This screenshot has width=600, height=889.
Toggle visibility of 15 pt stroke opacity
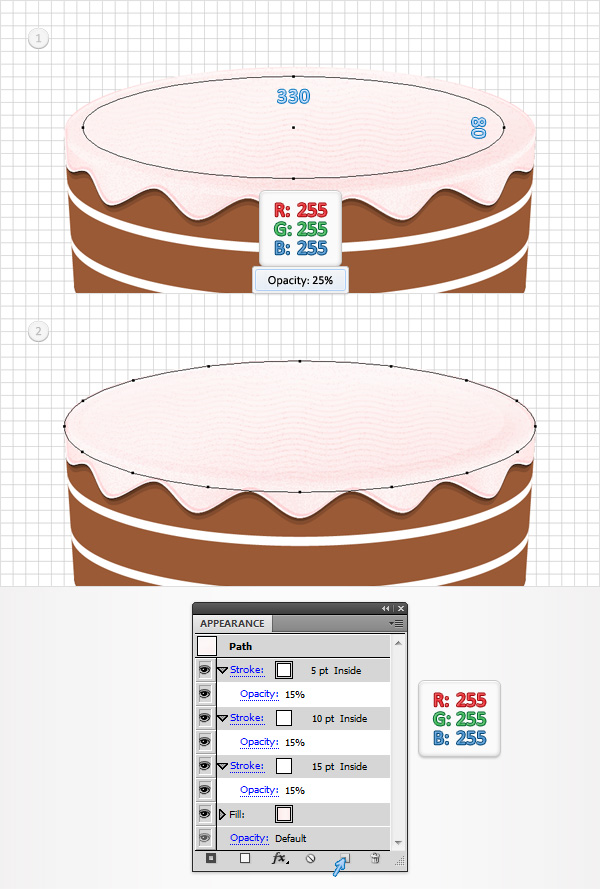205,790
